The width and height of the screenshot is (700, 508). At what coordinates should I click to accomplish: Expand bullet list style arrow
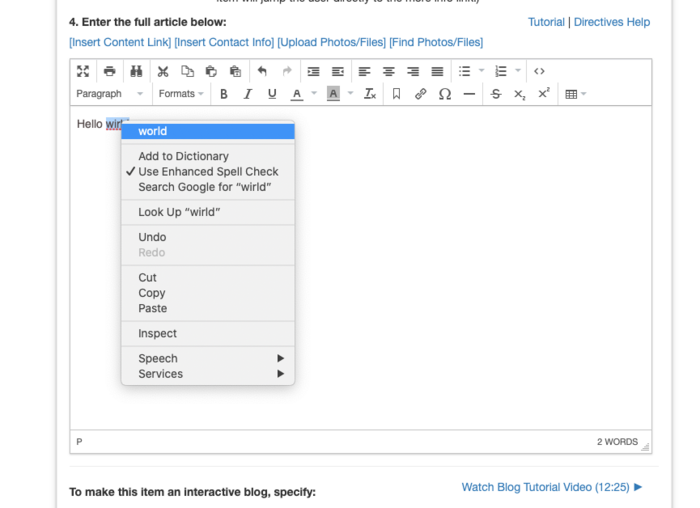[x=481, y=71]
